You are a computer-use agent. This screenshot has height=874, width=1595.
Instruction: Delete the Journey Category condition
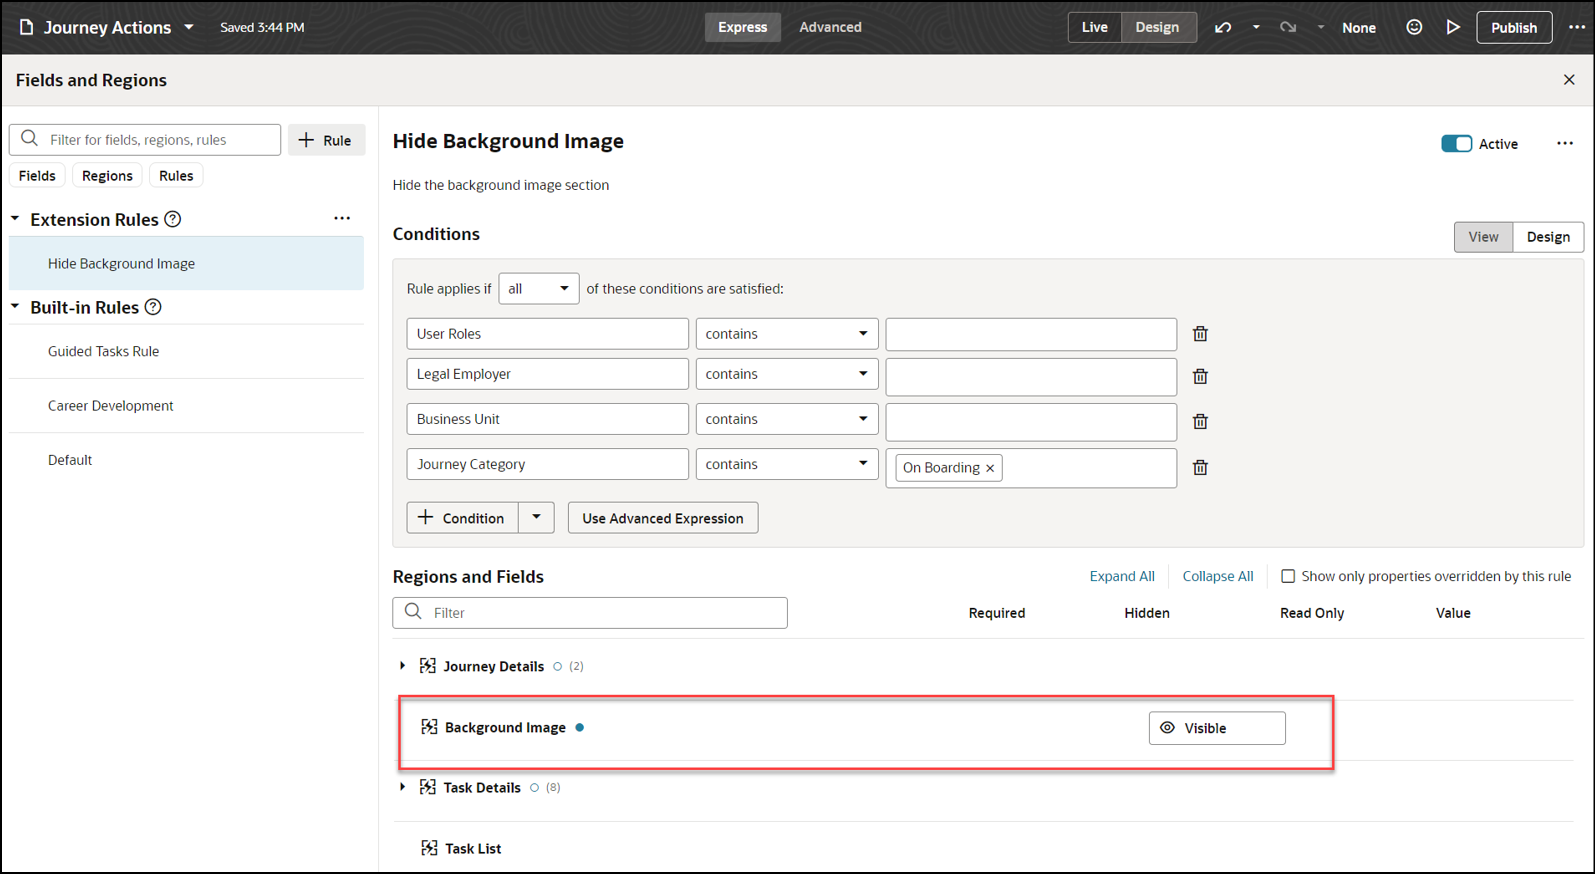(1200, 467)
